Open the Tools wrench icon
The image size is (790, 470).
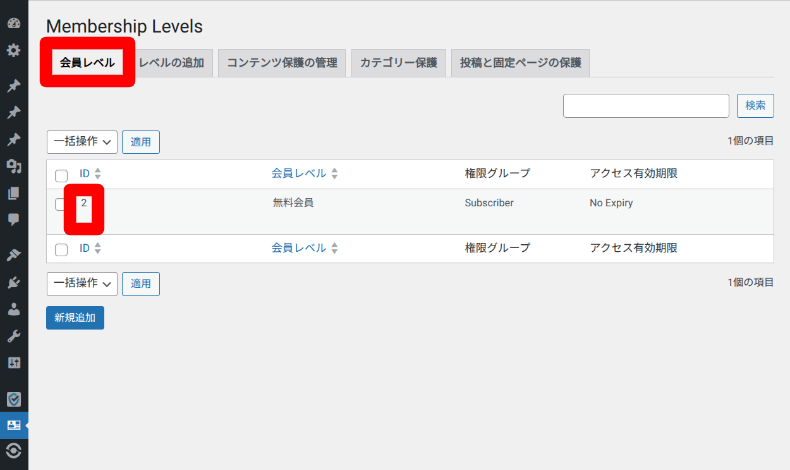[x=14, y=336]
